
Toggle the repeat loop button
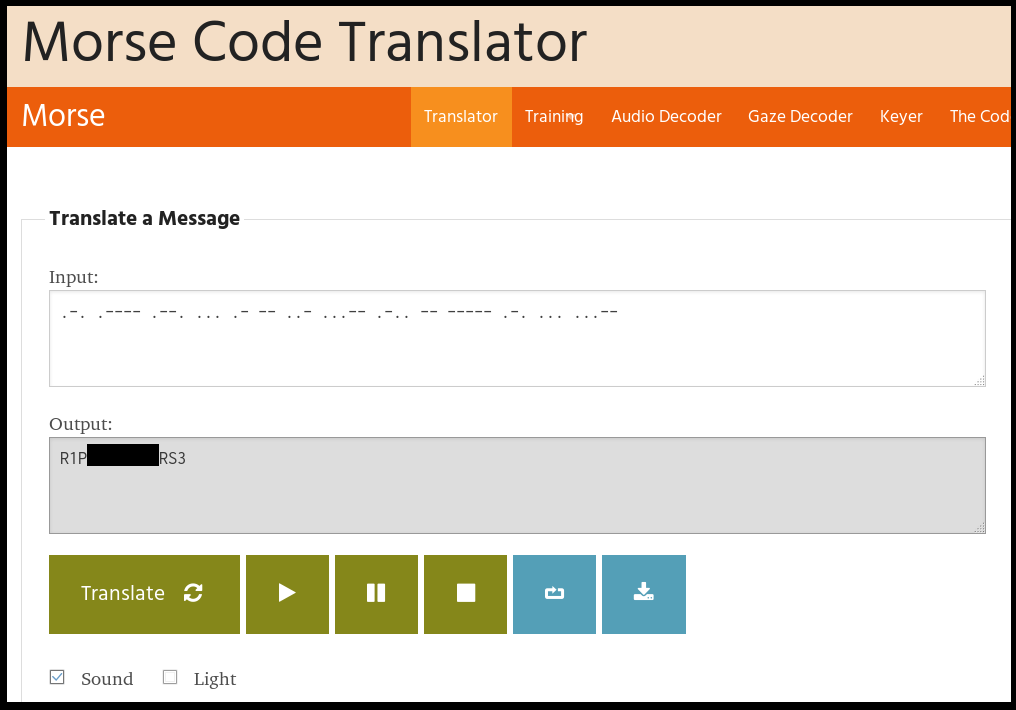[554, 594]
